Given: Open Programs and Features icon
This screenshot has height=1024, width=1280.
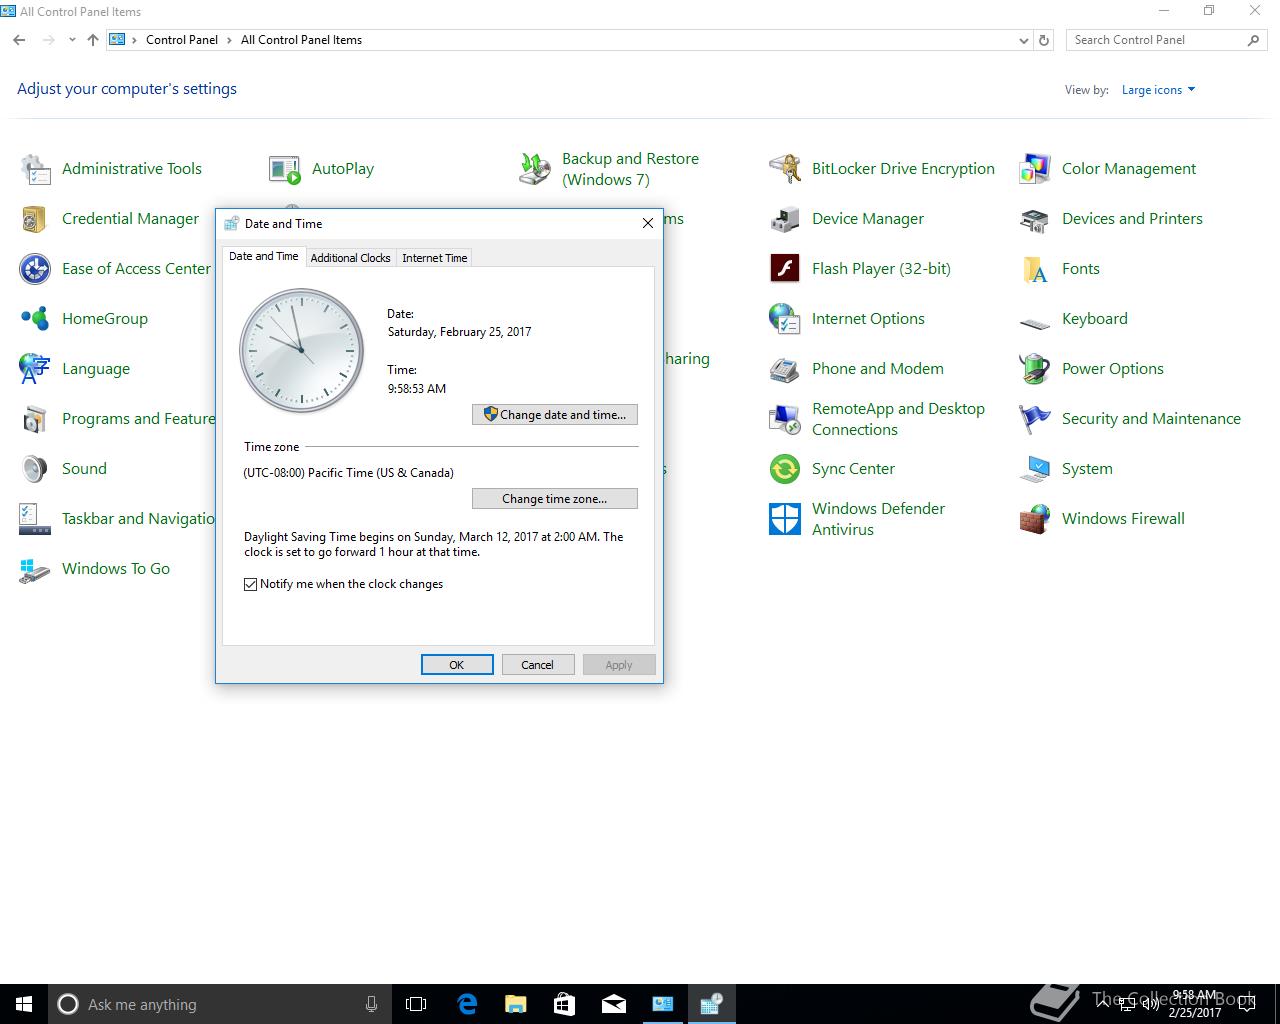Looking at the screenshot, I should (35, 419).
